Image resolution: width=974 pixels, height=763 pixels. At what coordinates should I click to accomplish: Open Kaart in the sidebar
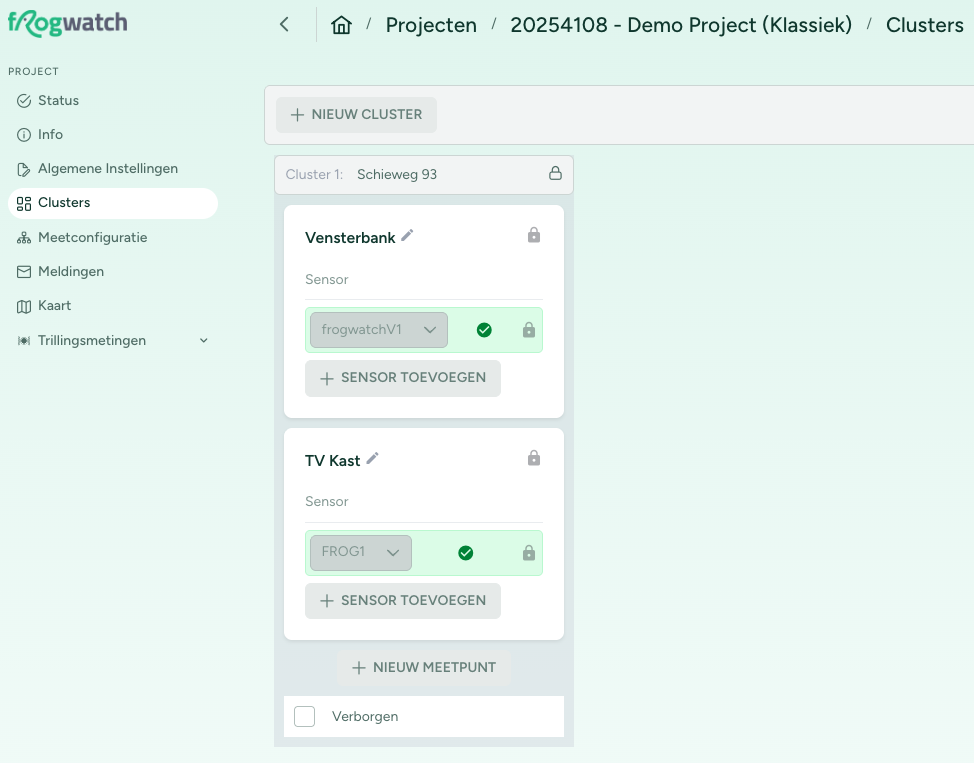(113, 306)
